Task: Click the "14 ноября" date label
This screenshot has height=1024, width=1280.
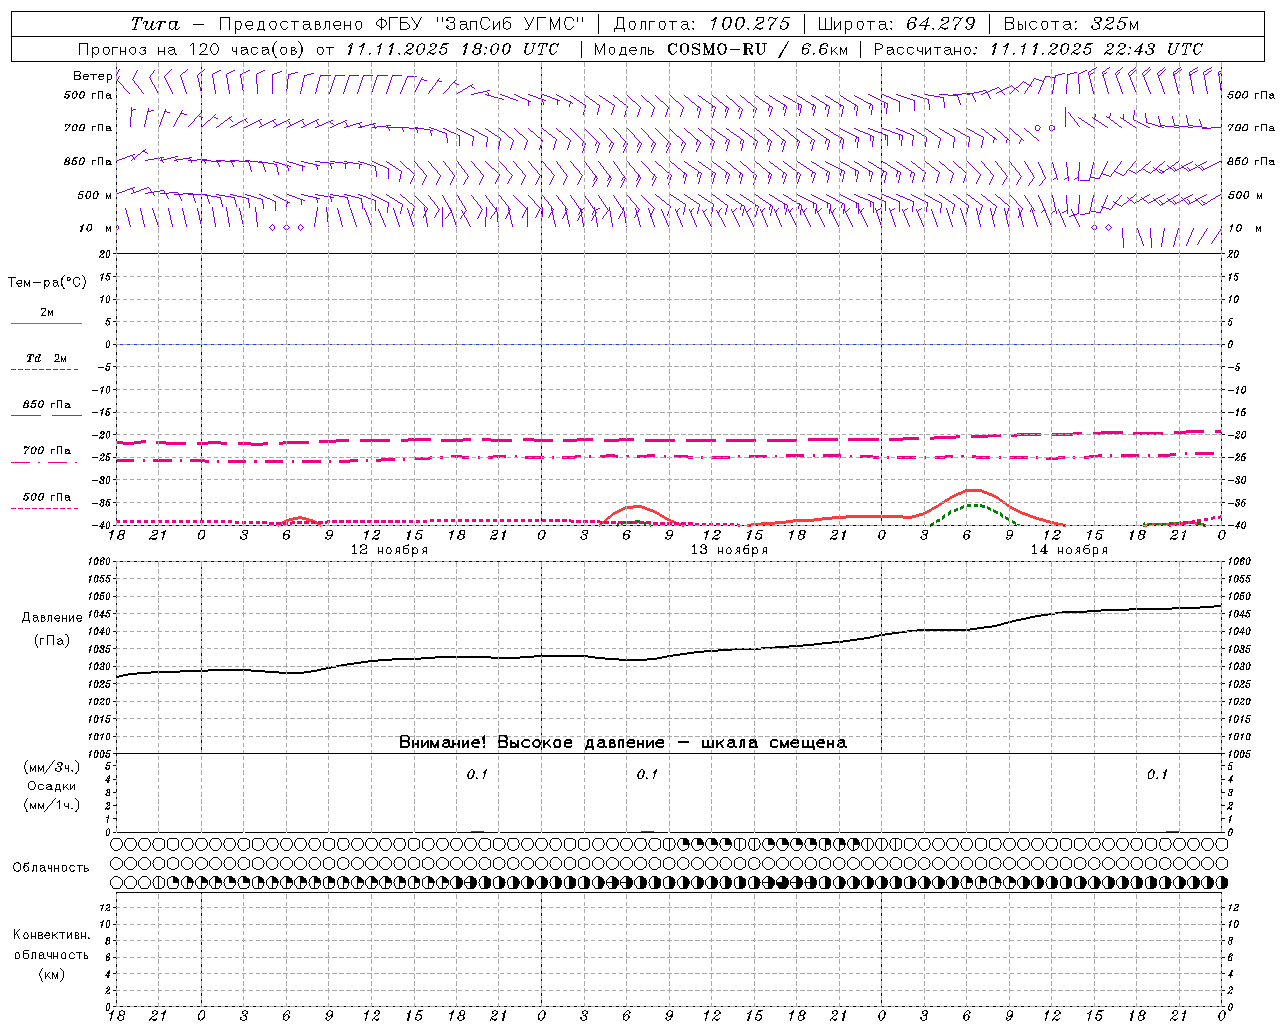Action: pos(1069,550)
